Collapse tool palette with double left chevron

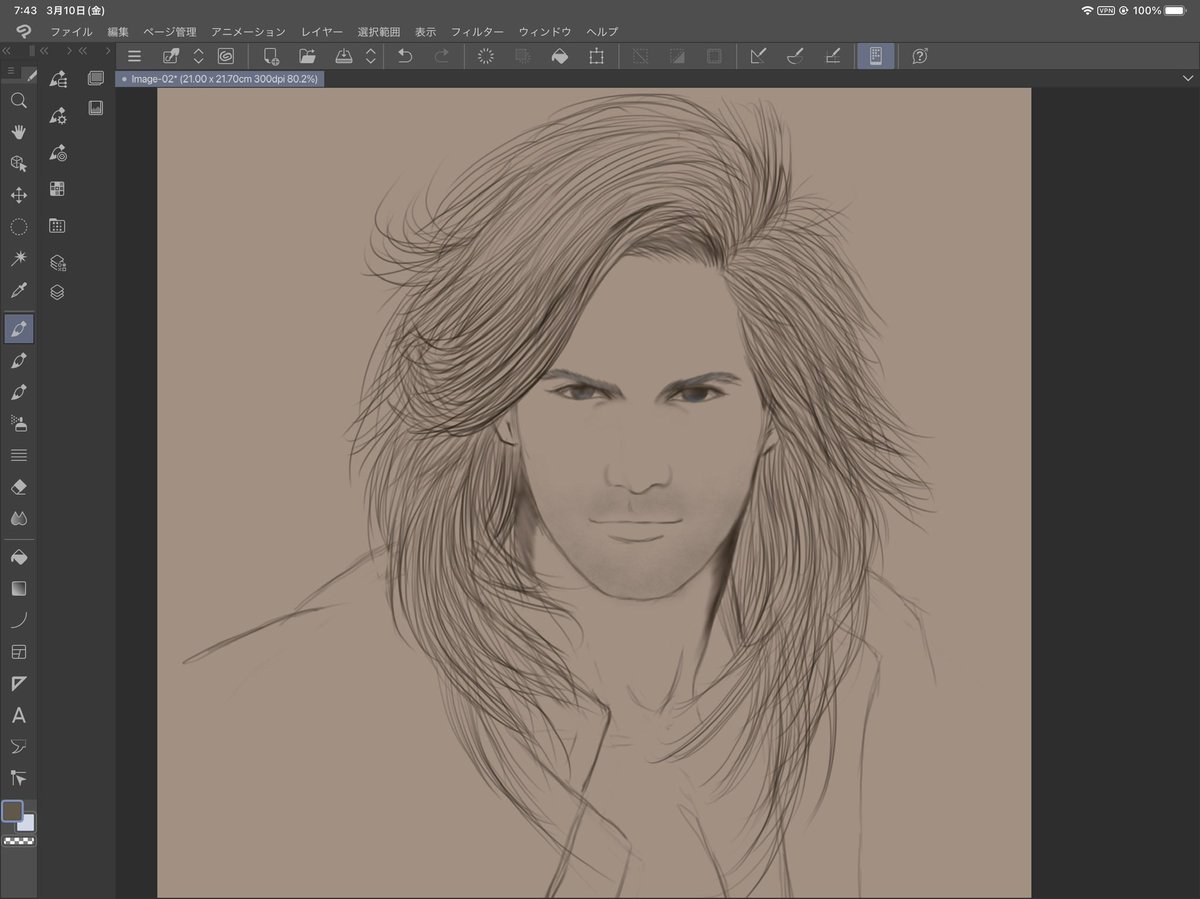tap(6, 50)
